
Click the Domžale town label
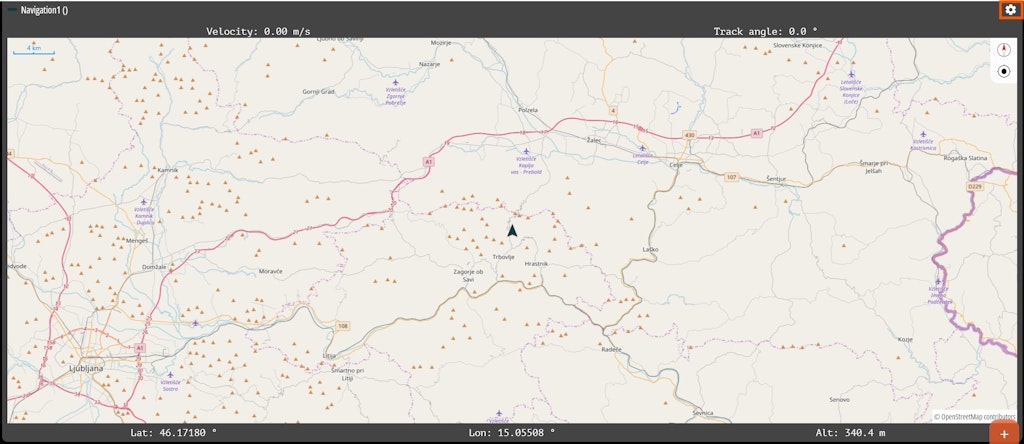point(156,267)
